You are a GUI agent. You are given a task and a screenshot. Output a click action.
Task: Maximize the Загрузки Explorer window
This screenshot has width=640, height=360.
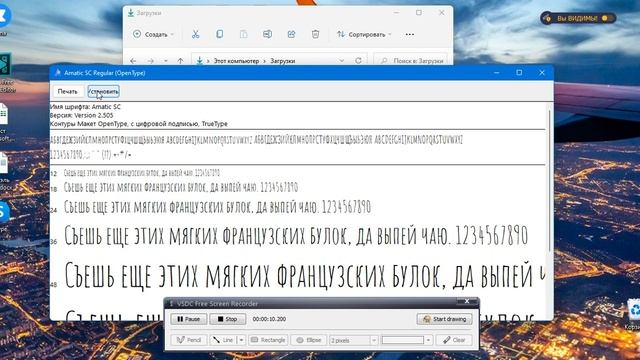(x=419, y=13)
